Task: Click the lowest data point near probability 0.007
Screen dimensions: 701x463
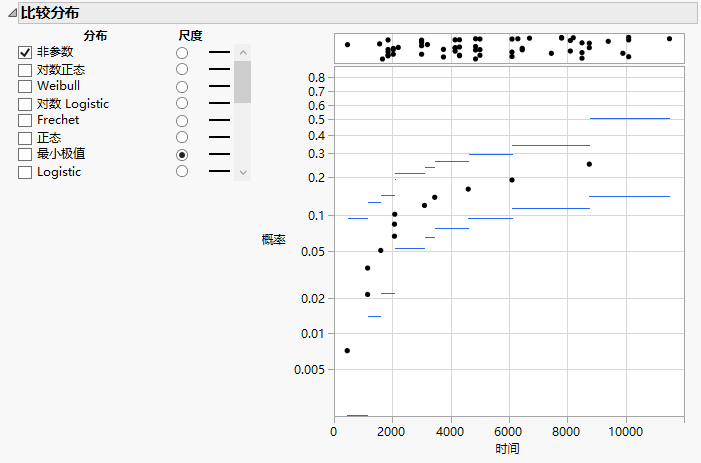Action: pyautogui.click(x=347, y=351)
